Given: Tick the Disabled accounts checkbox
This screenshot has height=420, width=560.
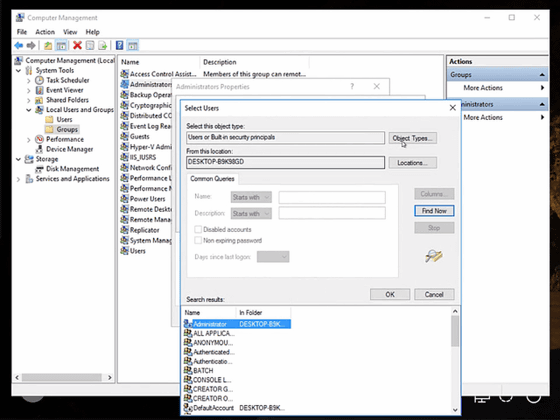Looking at the screenshot, I should [198, 229].
